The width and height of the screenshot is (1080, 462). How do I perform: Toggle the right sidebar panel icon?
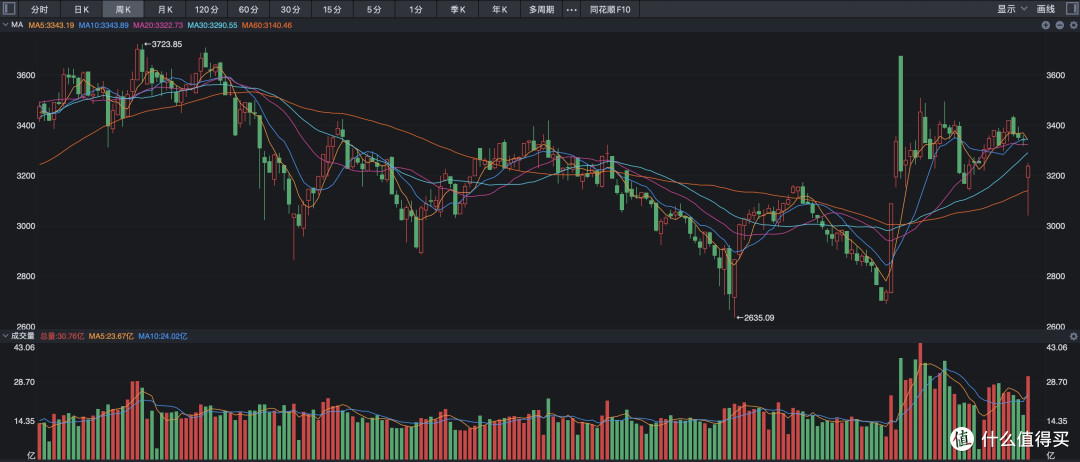1070,10
